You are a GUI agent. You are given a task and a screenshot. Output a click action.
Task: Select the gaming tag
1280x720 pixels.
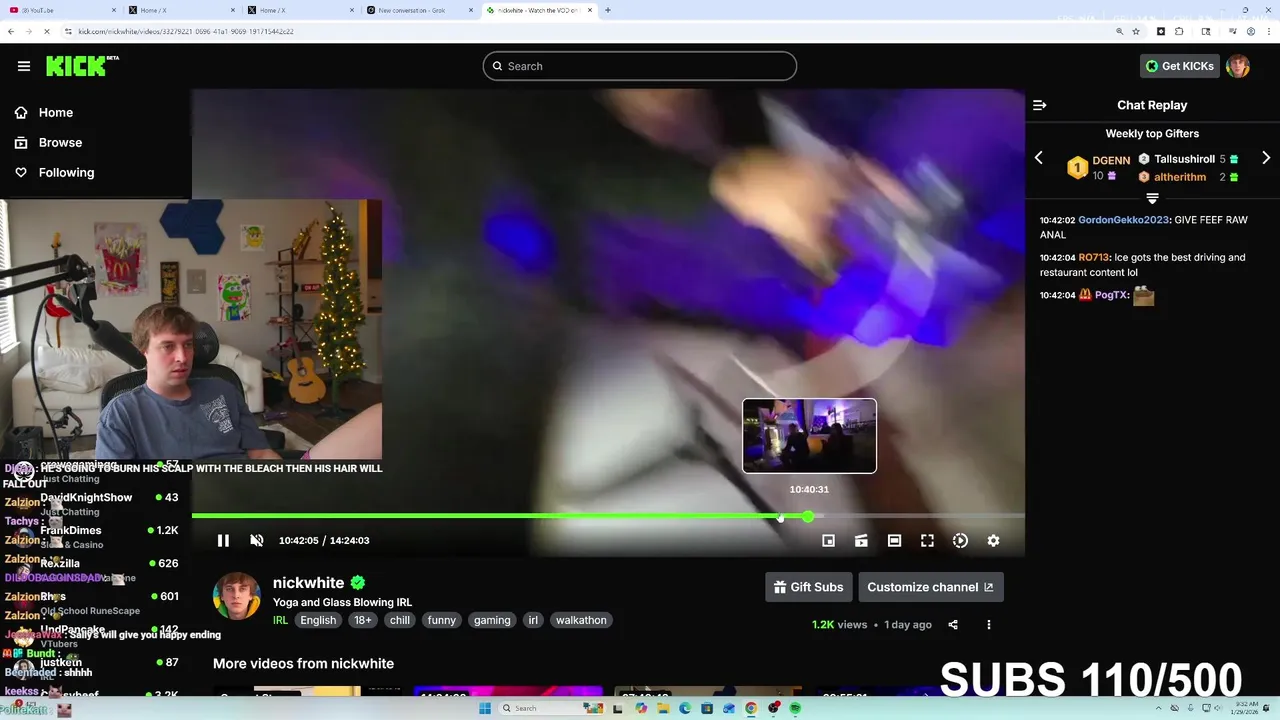point(492,620)
